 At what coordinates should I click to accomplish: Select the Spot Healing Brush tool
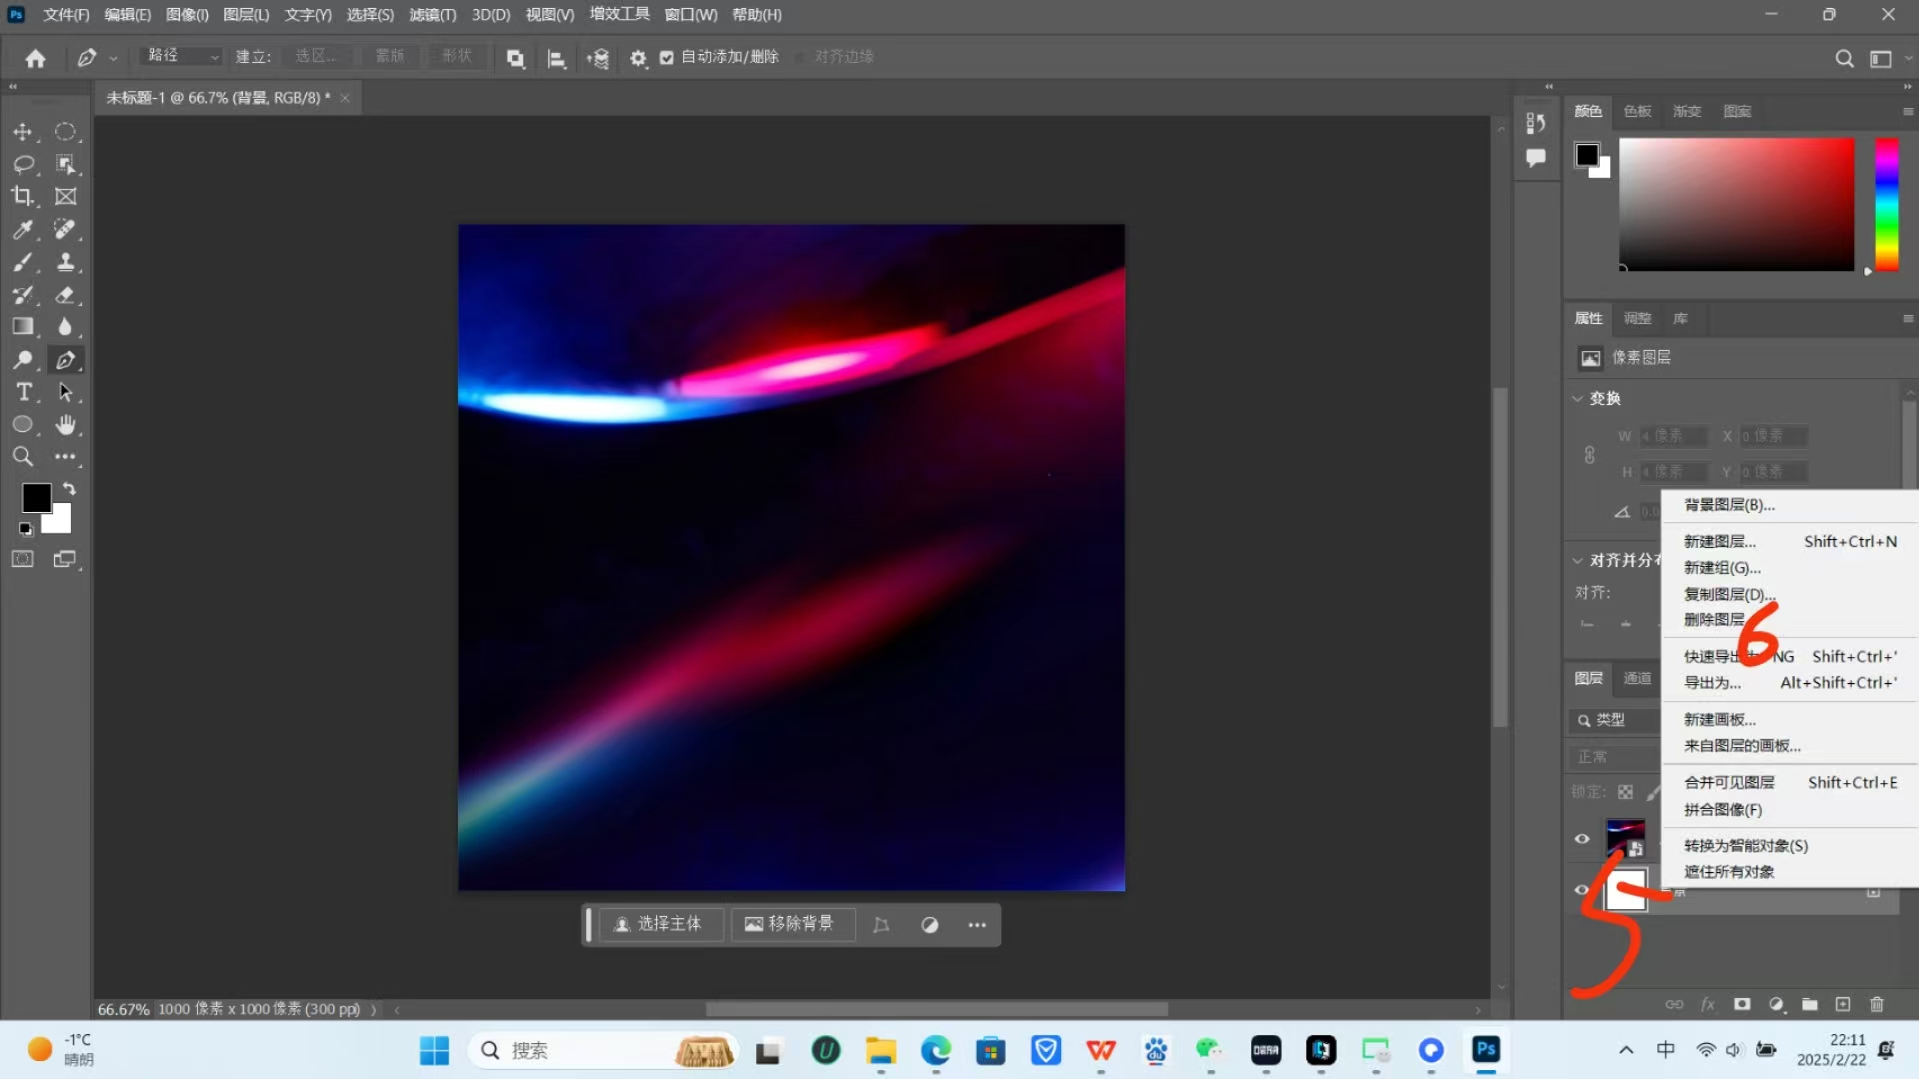coord(65,229)
